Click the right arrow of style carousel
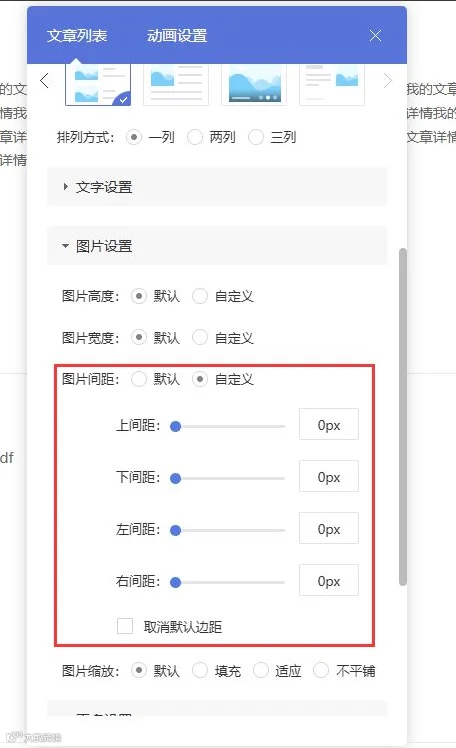 (387, 81)
